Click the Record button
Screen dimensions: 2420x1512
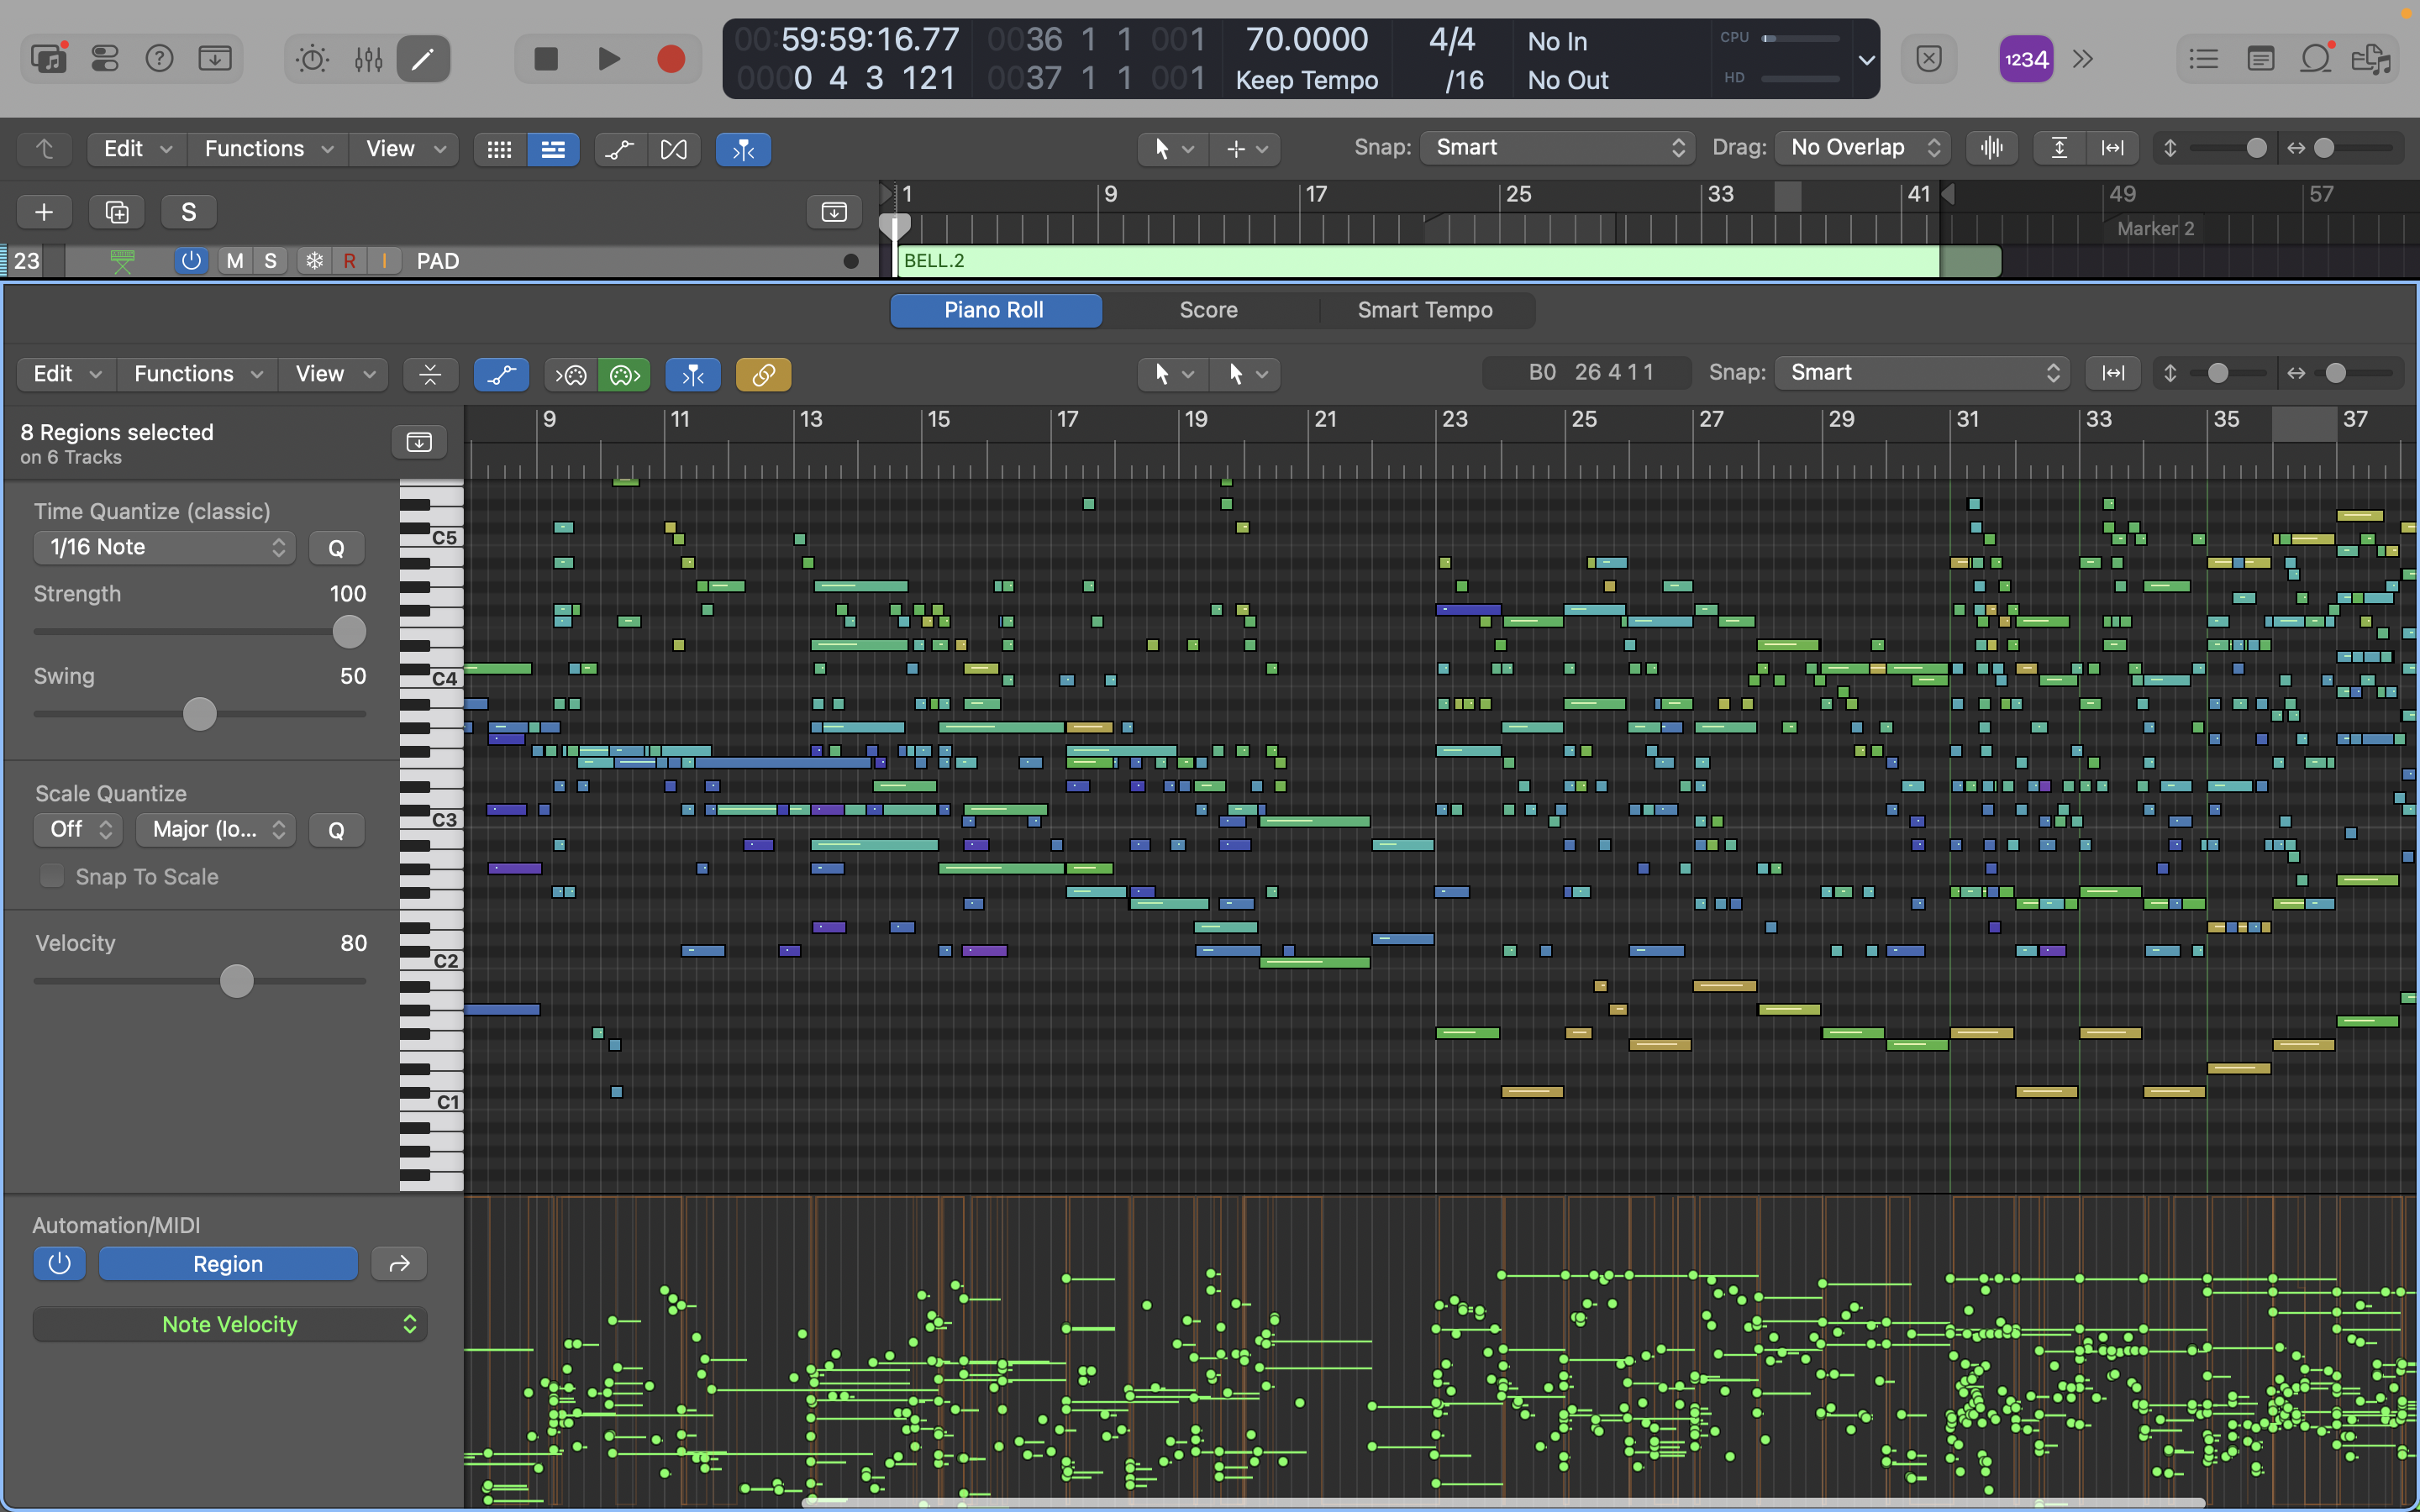coord(670,59)
